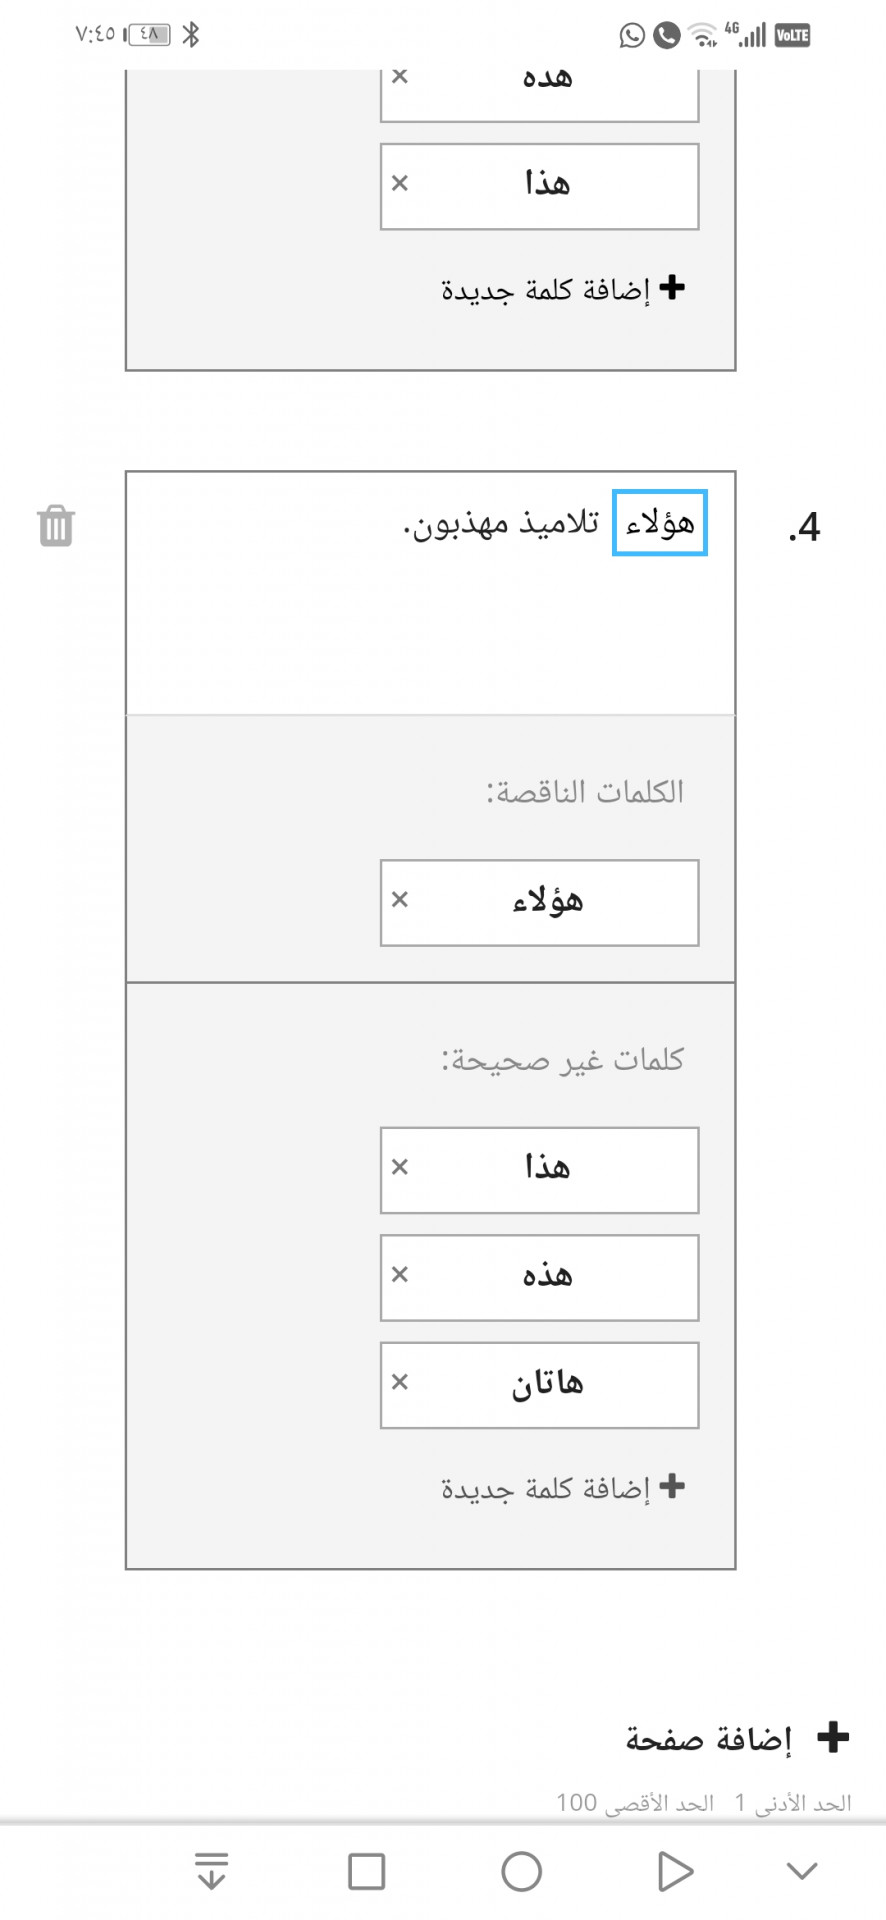This screenshot has width=886, height=1920.
Task: Pull down notification shade icon
Action: coord(211,1871)
